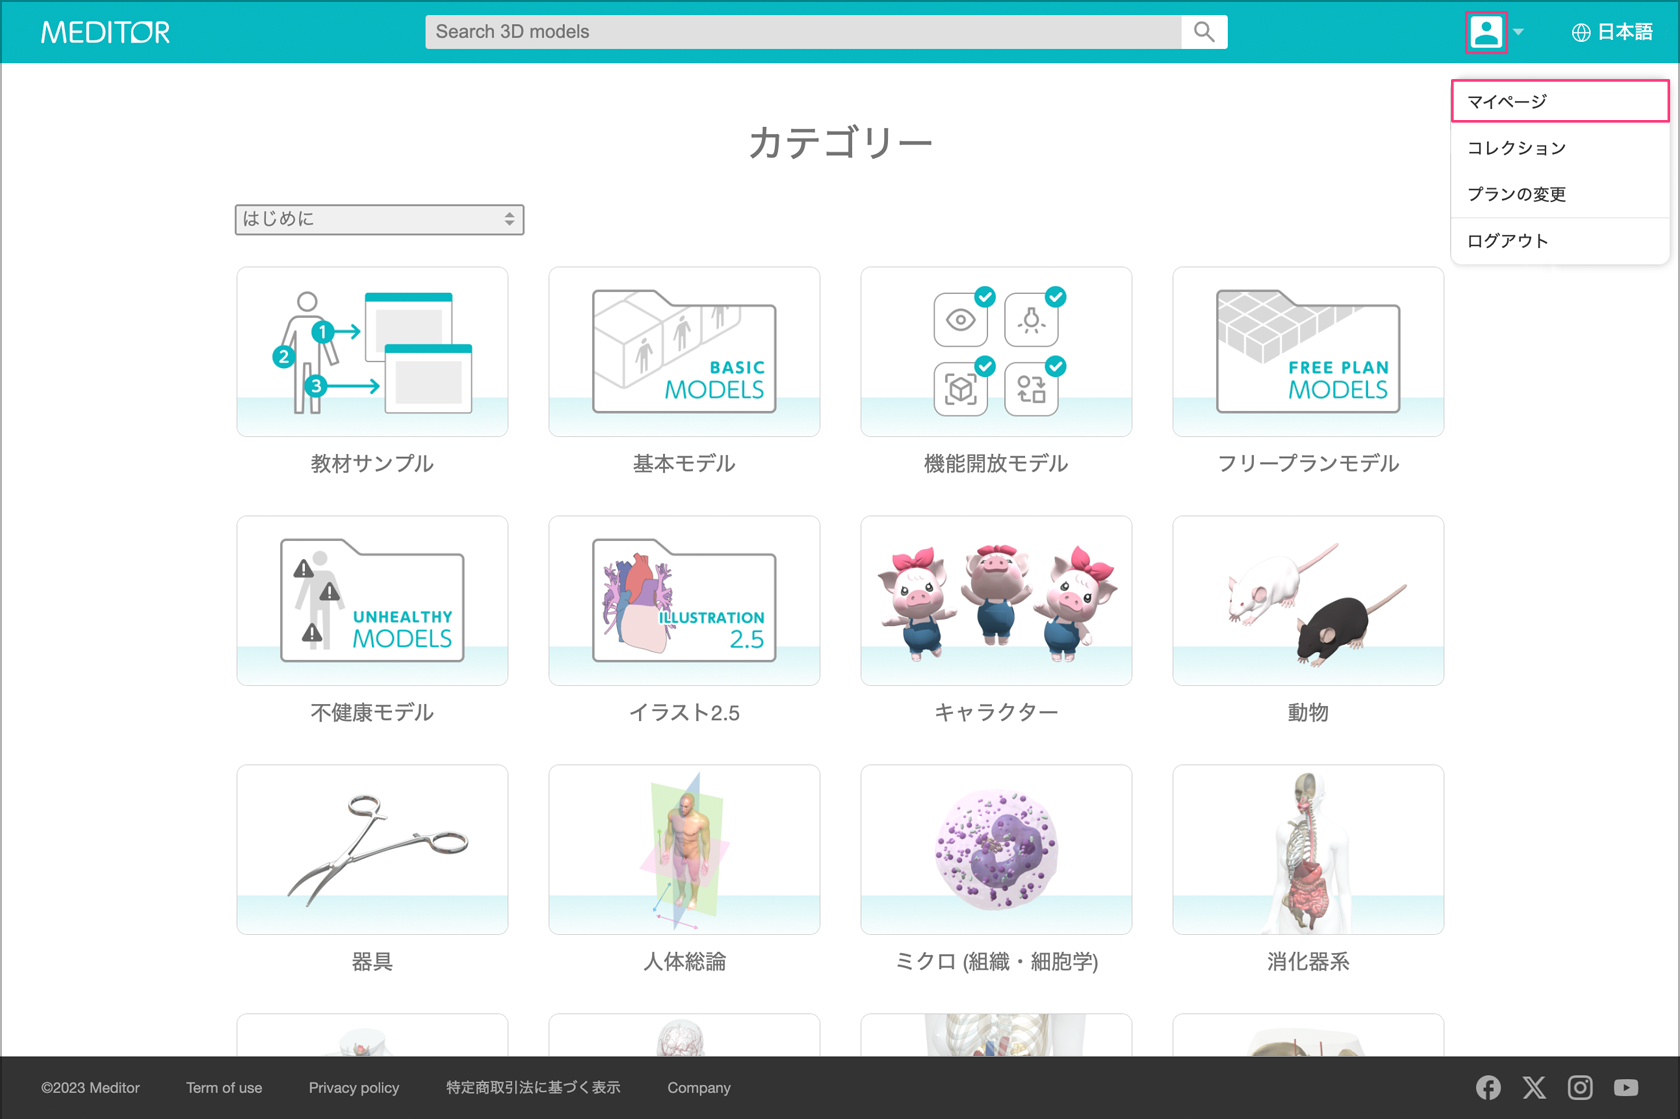Open the Term of use link
The image size is (1680, 1119).
pyautogui.click(x=224, y=1088)
